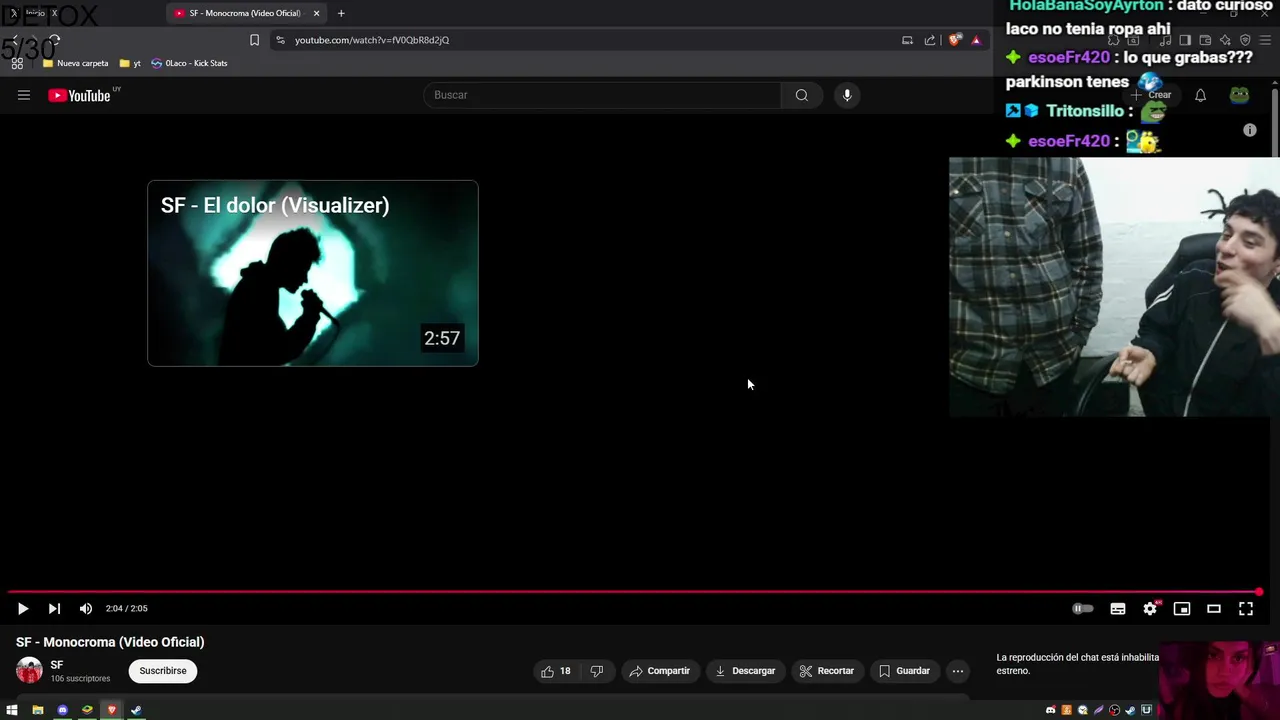The image size is (1280, 720).
Task: Dislike the video thumbs down
Action: pyautogui.click(x=597, y=671)
